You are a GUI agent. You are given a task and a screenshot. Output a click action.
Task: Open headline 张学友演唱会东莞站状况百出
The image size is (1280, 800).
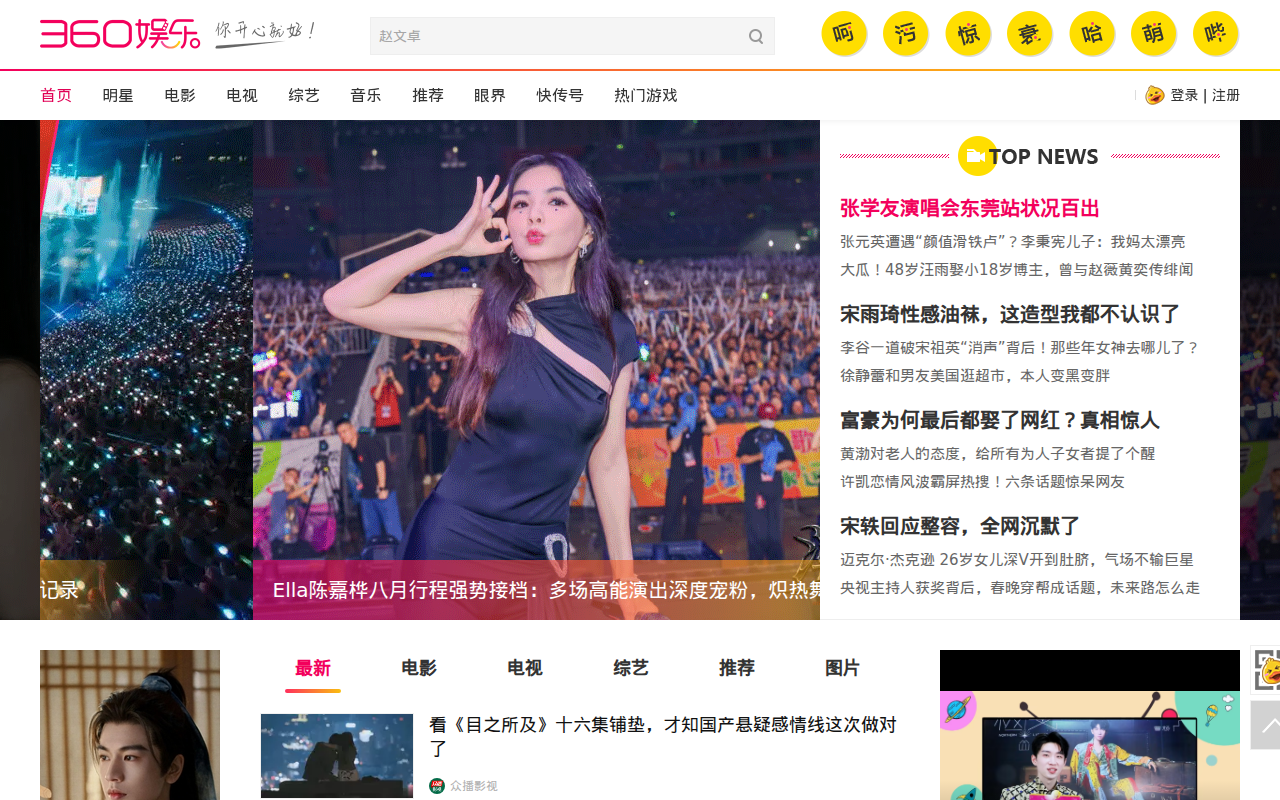pos(969,208)
